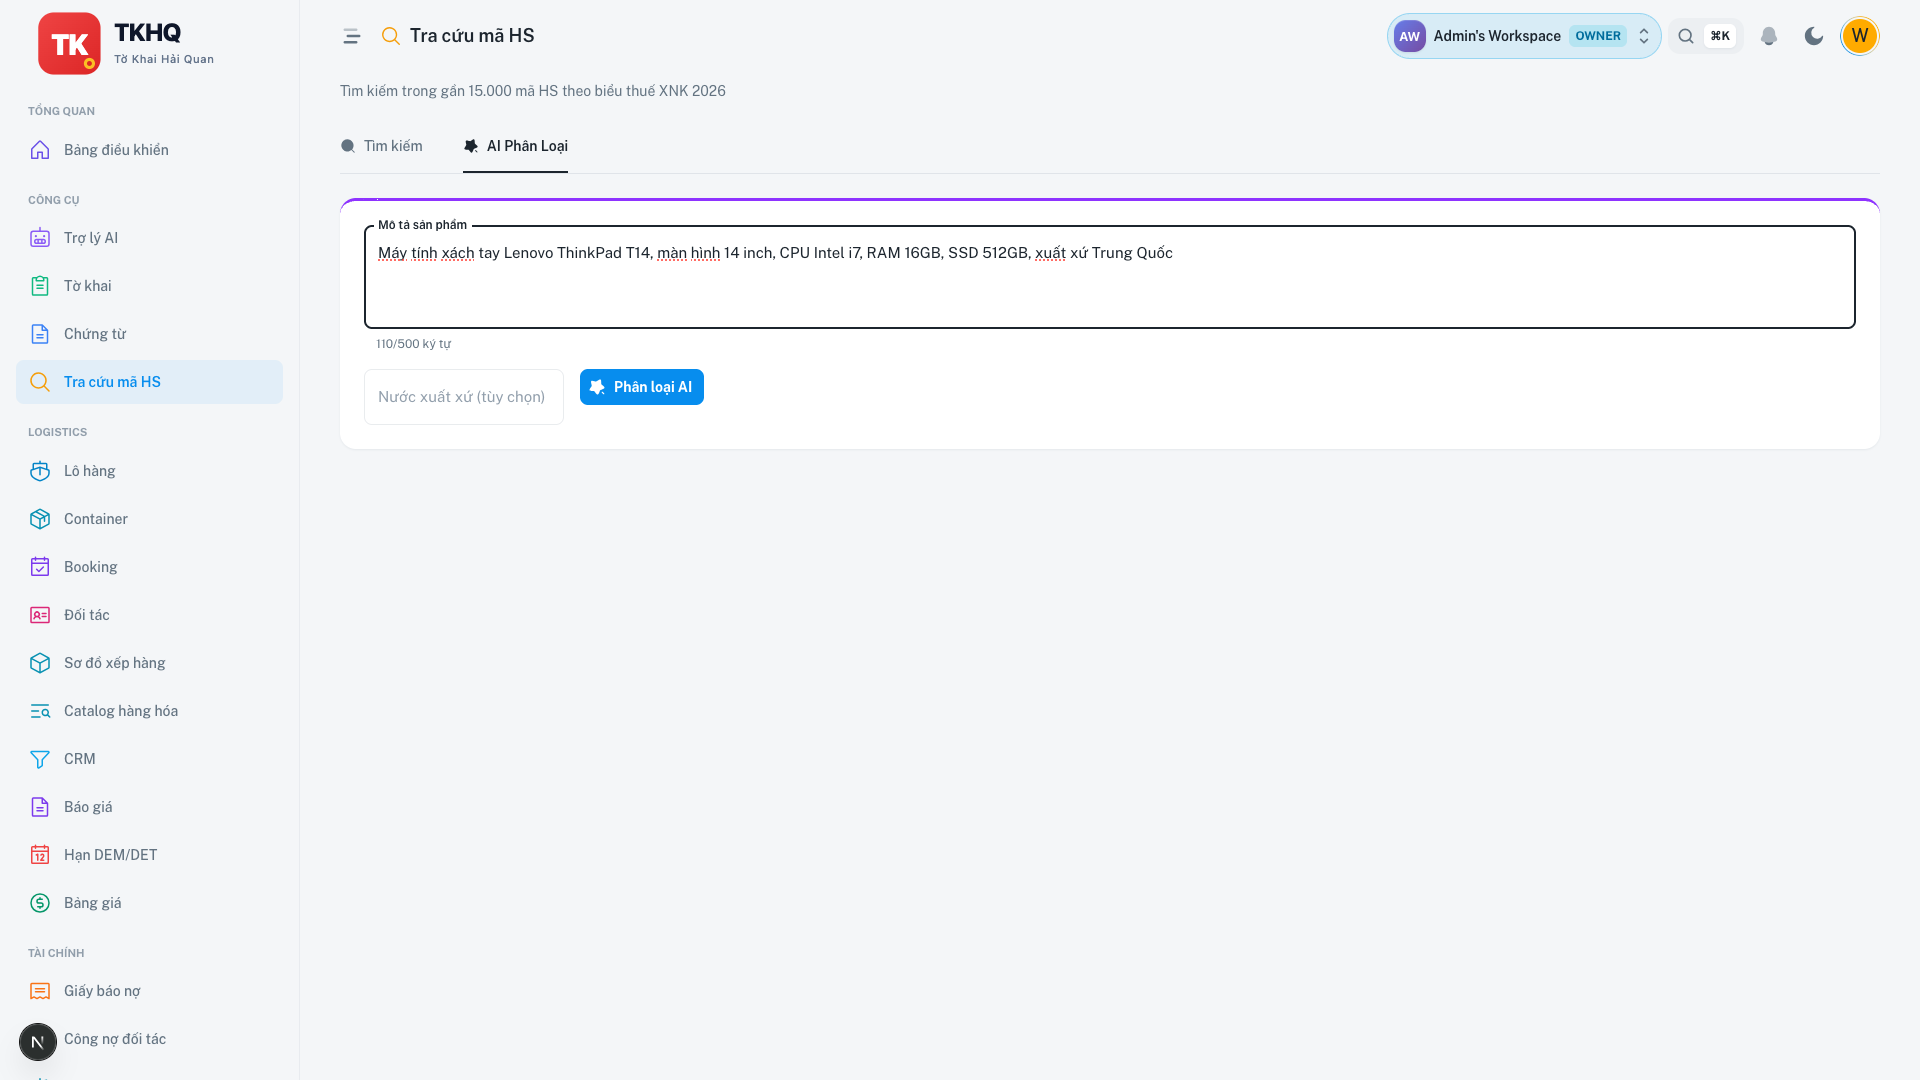This screenshot has height=1080, width=1920.
Task: Click the Sơ đồ xếp hàng cube icon
Action: click(40, 663)
